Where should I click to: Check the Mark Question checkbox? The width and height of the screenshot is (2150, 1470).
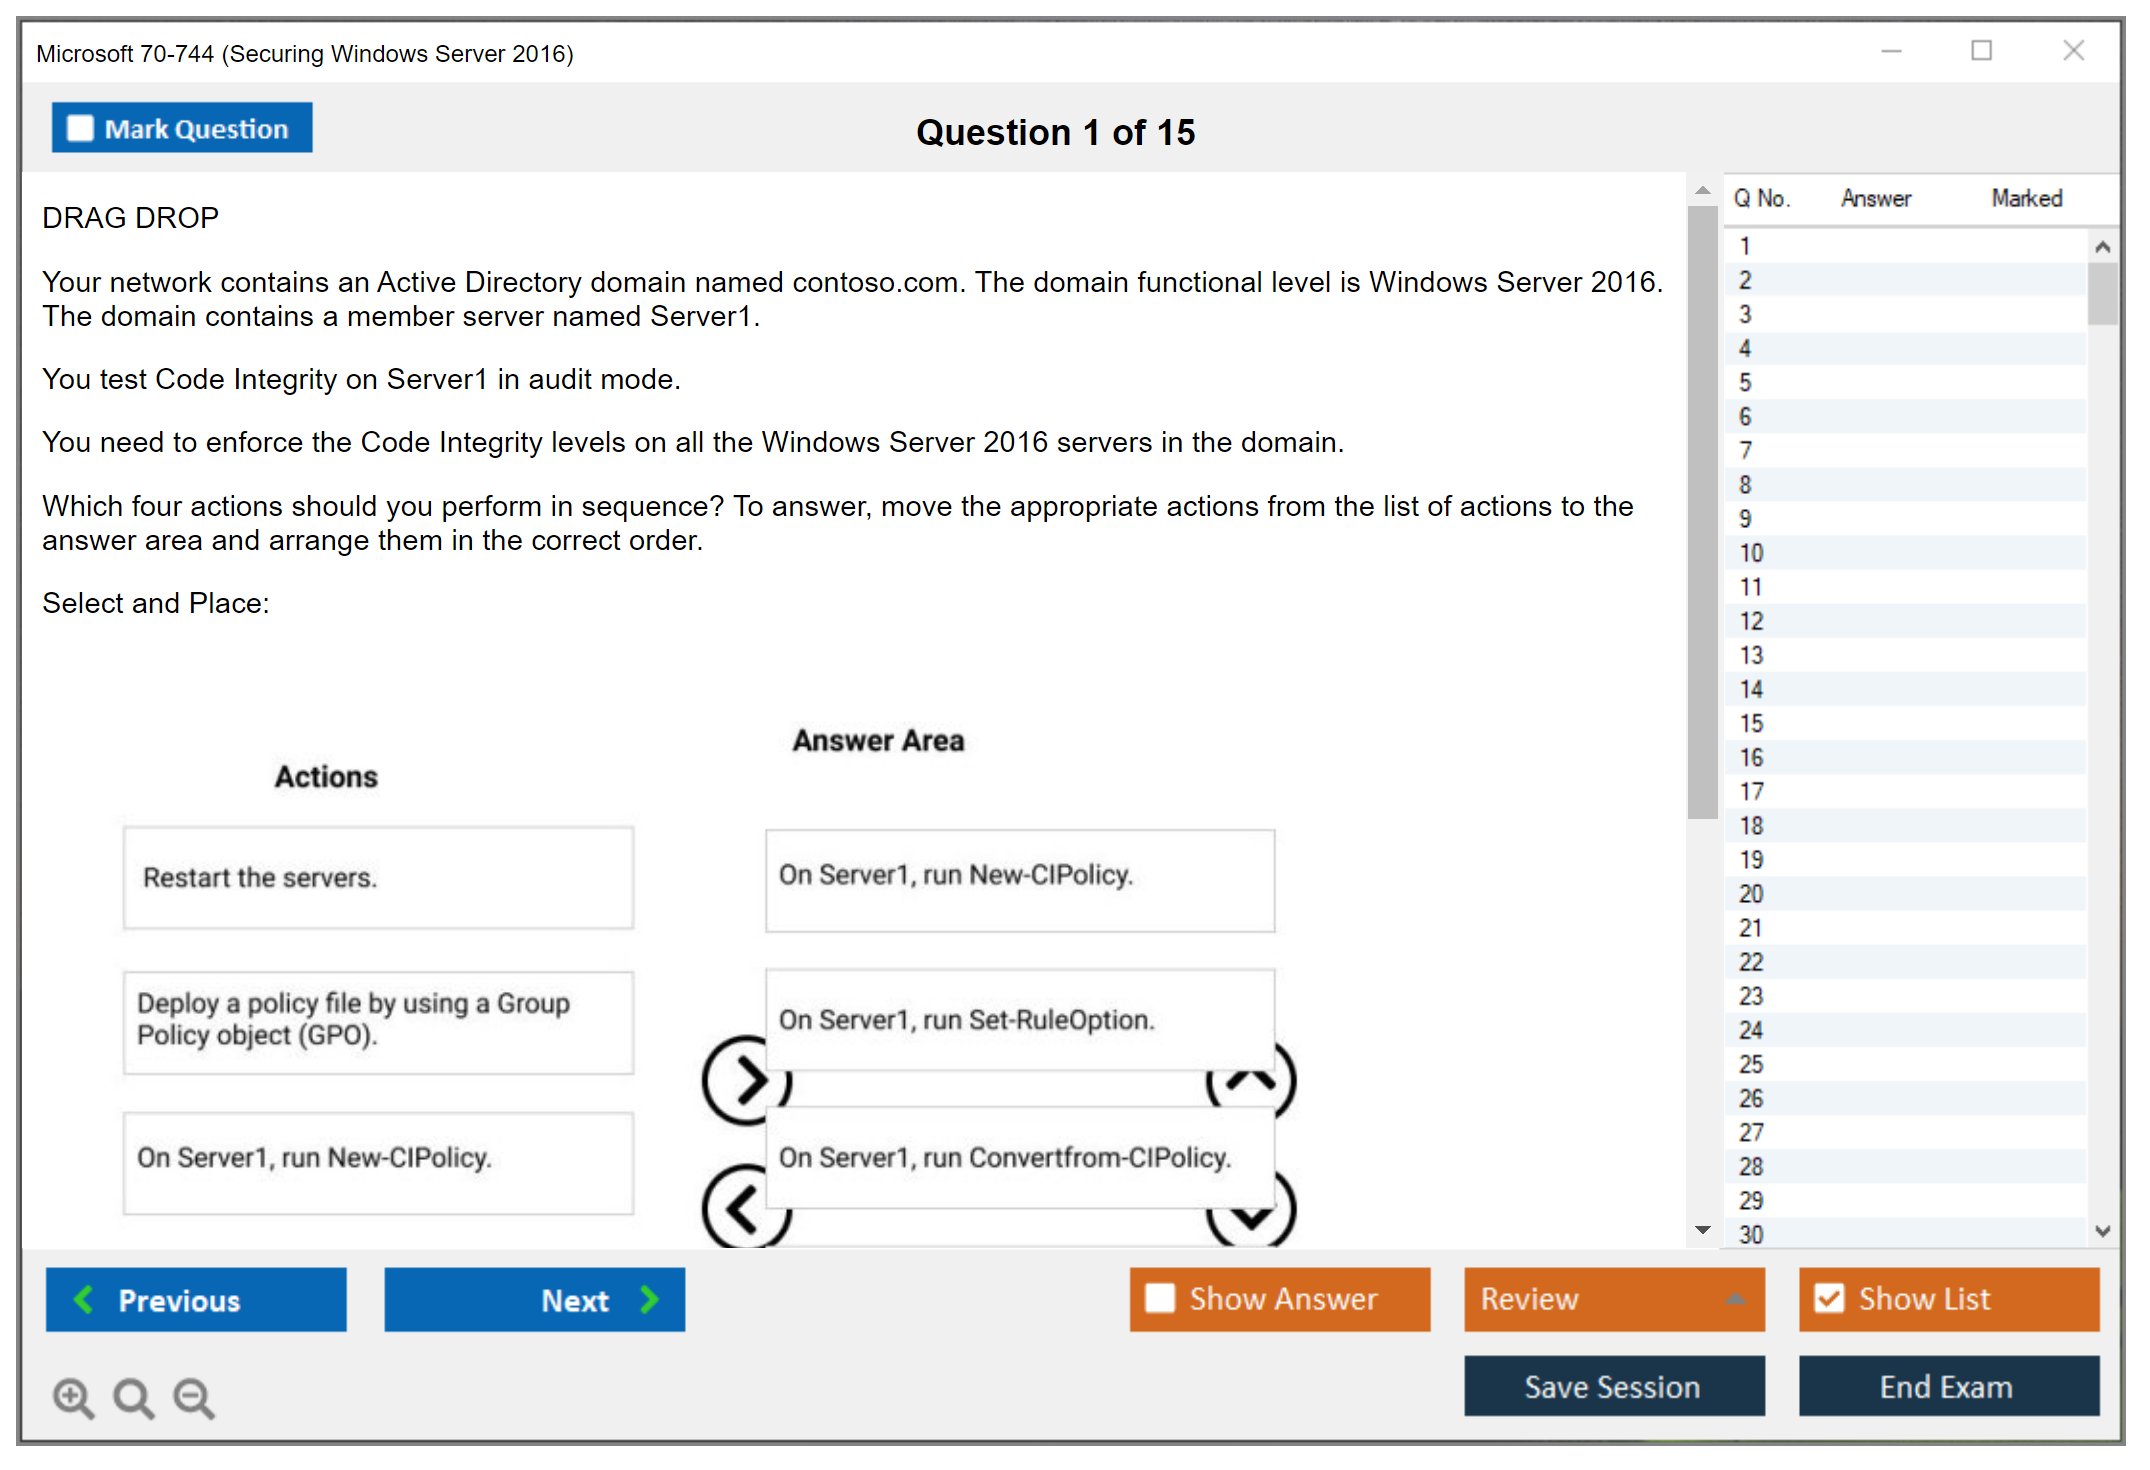80,128
